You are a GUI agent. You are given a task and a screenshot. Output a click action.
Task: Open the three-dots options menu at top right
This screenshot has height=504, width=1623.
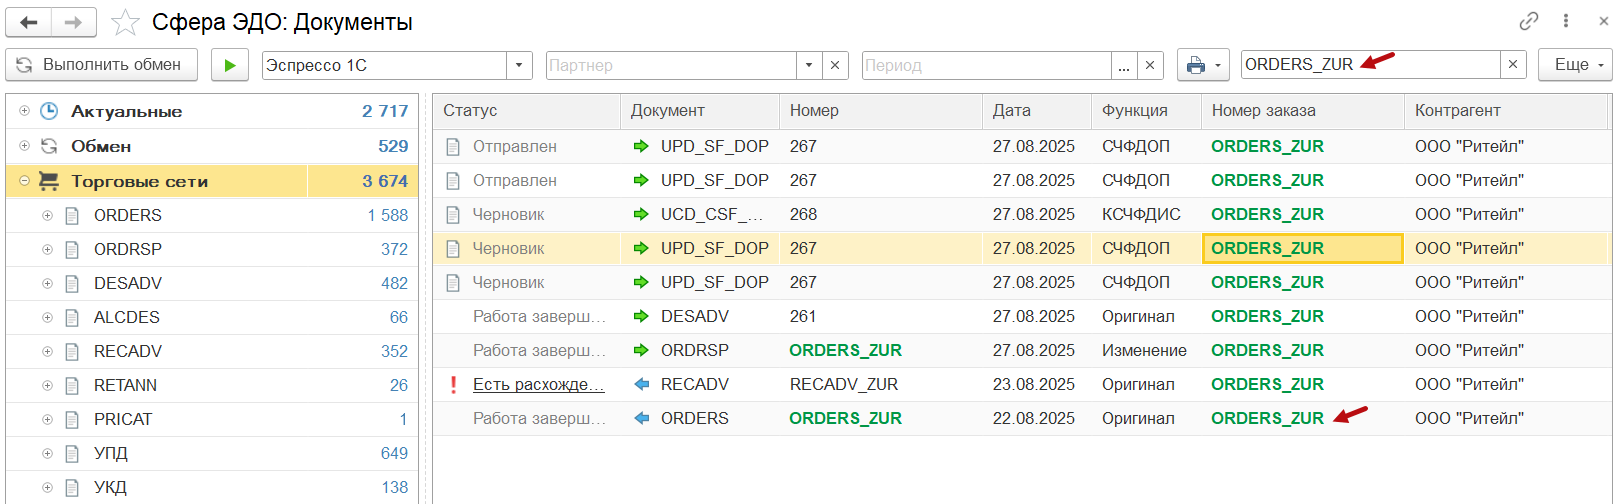tap(1566, 21)
